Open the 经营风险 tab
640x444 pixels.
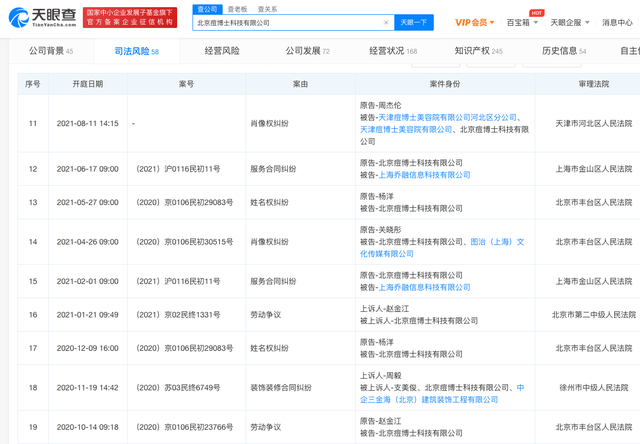pos(222,51)
